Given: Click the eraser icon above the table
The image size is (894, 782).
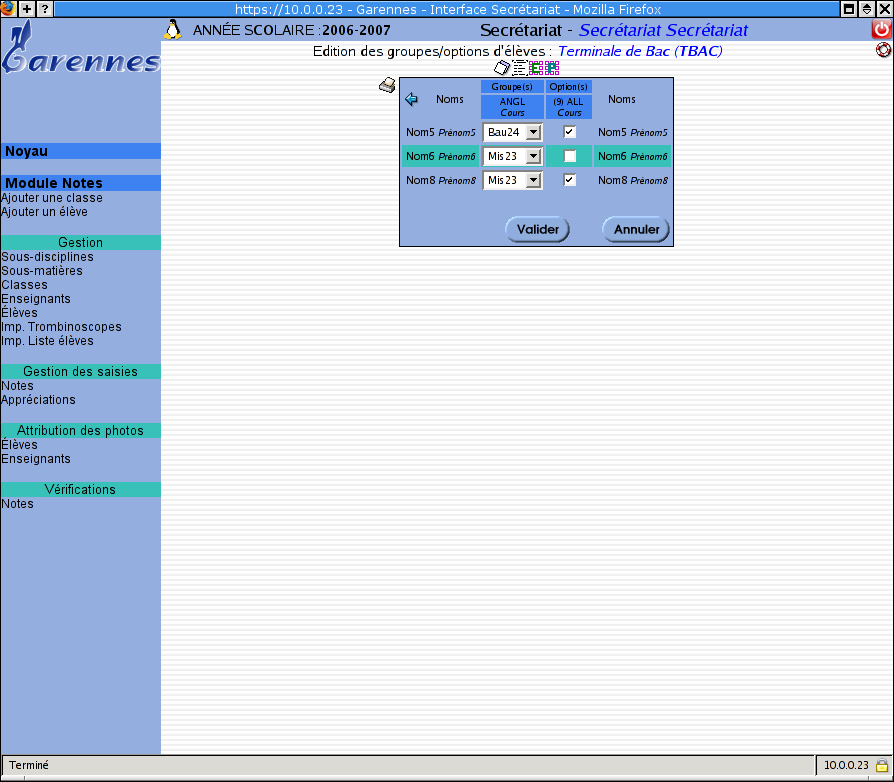Looking at the screenshot, I should (503, 68).
